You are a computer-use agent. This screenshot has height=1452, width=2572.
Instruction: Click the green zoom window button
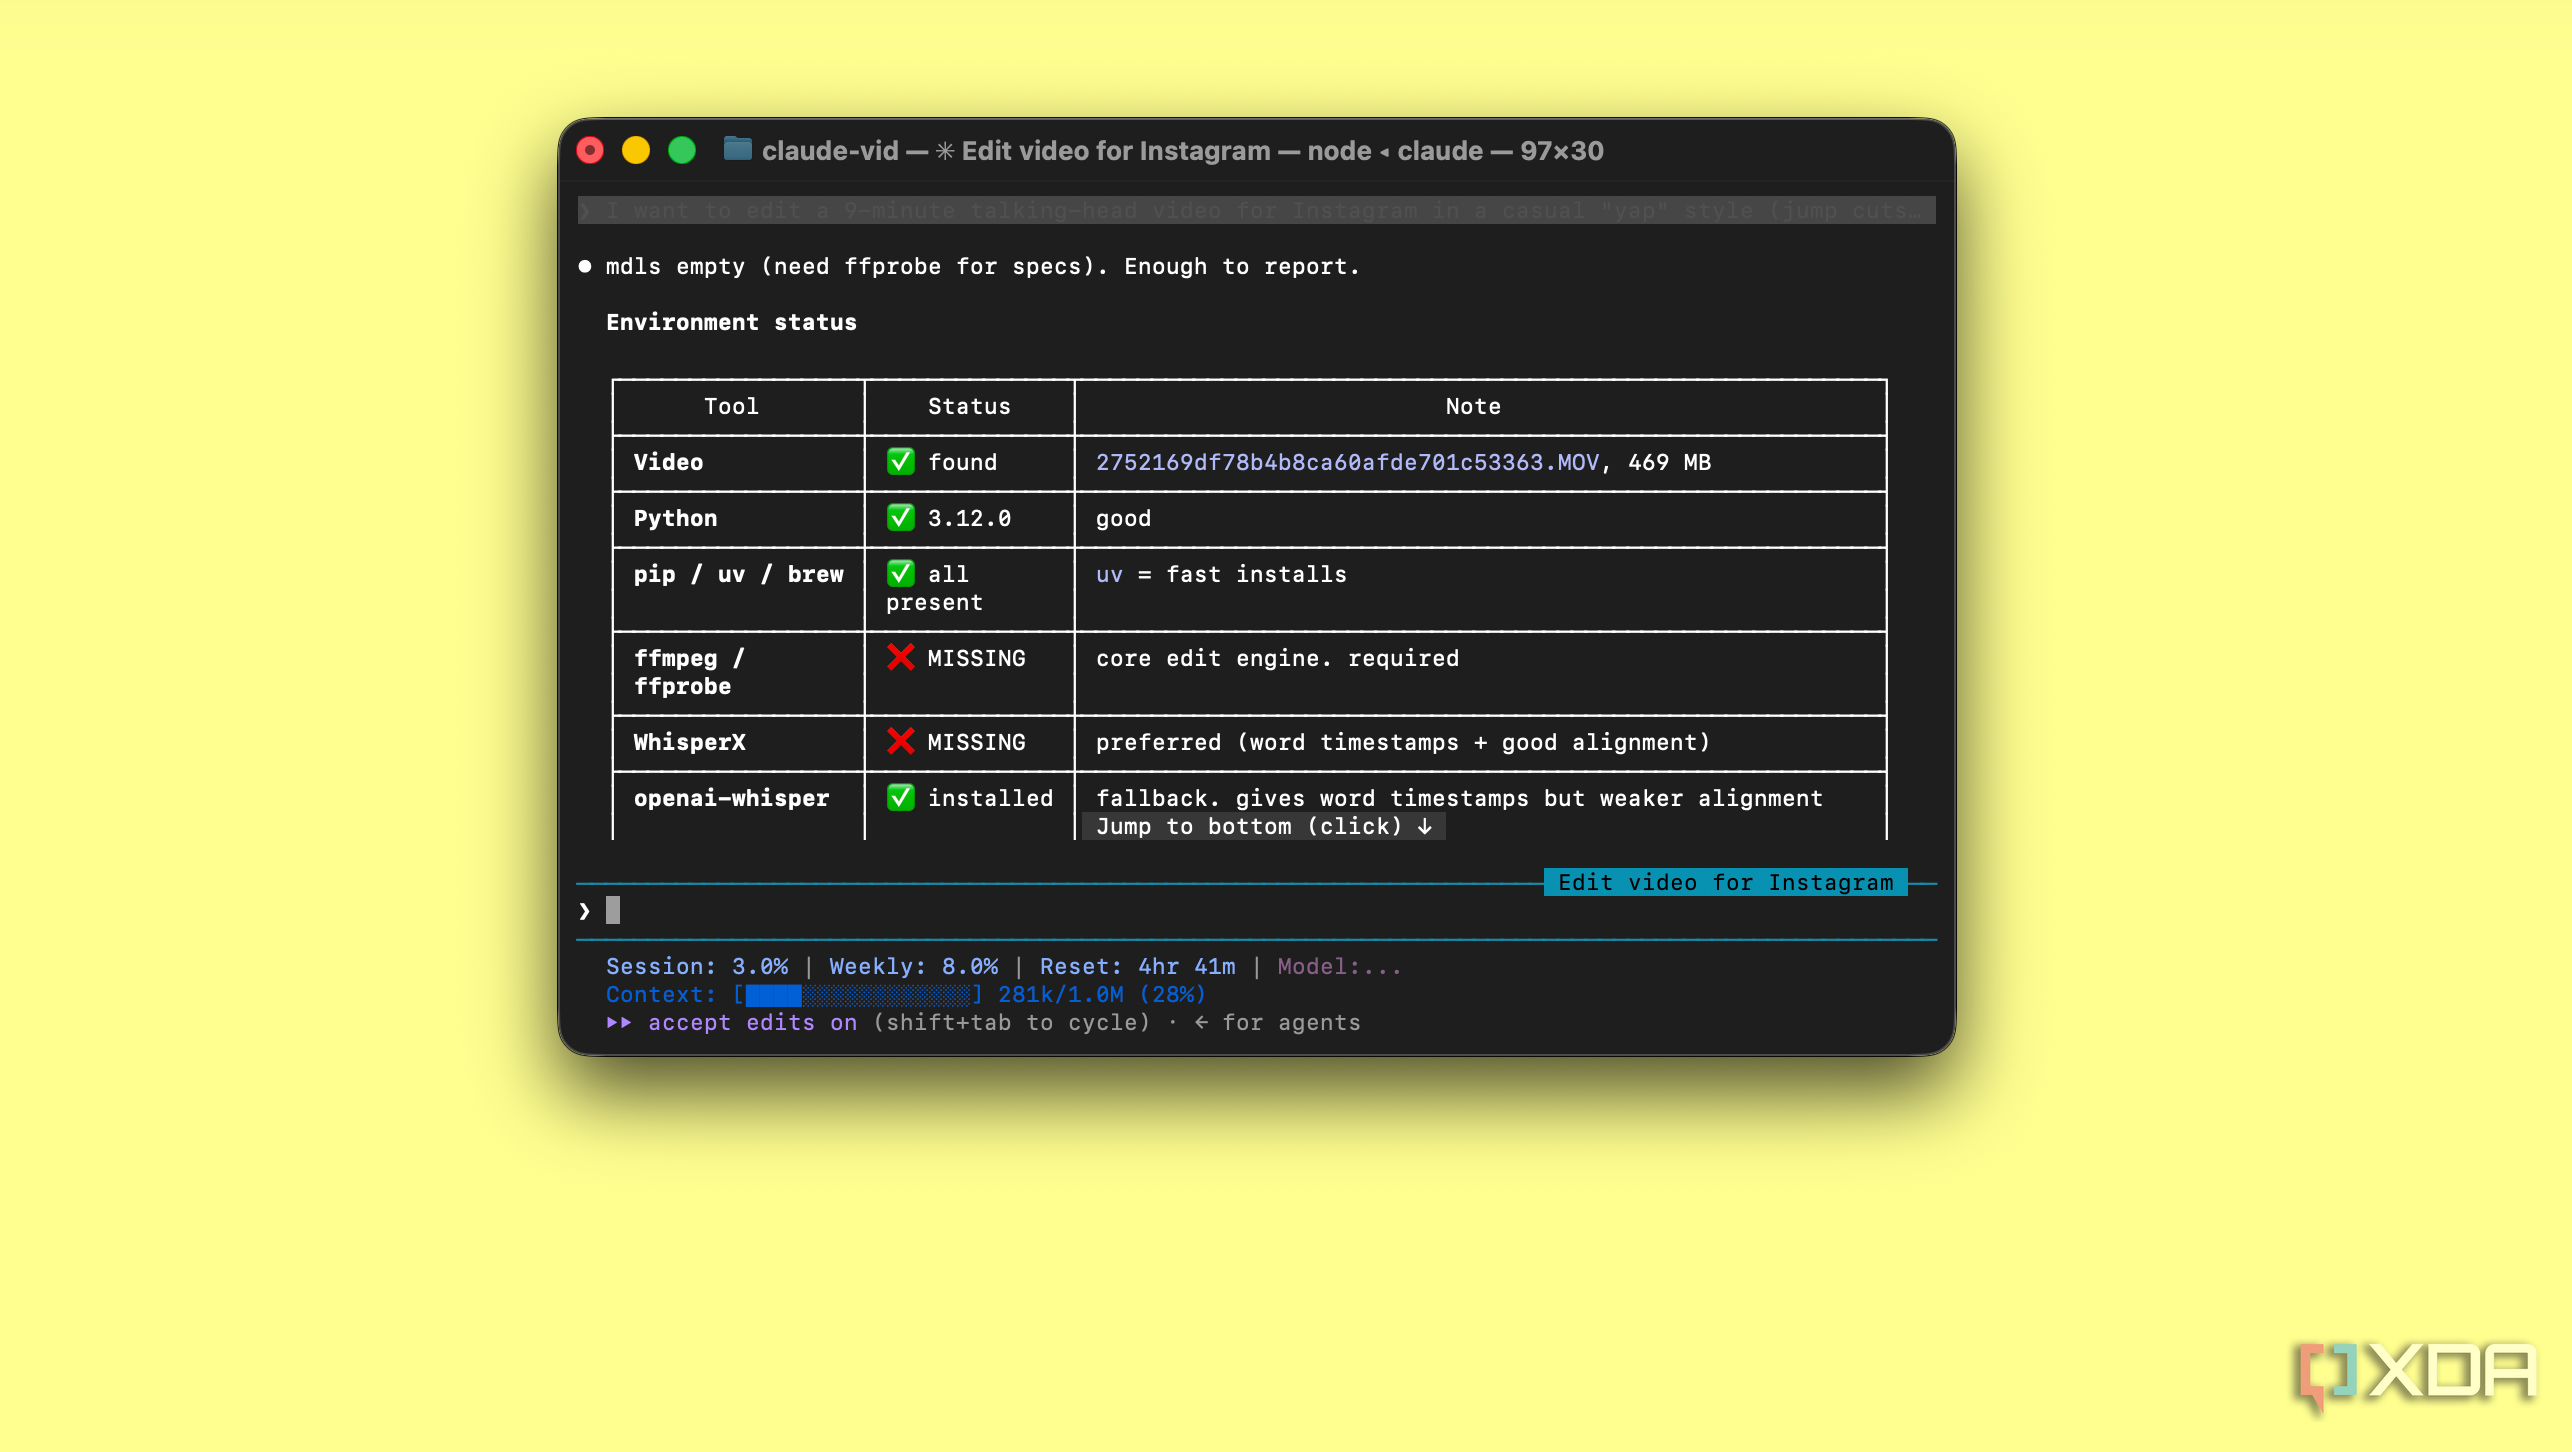682,151
